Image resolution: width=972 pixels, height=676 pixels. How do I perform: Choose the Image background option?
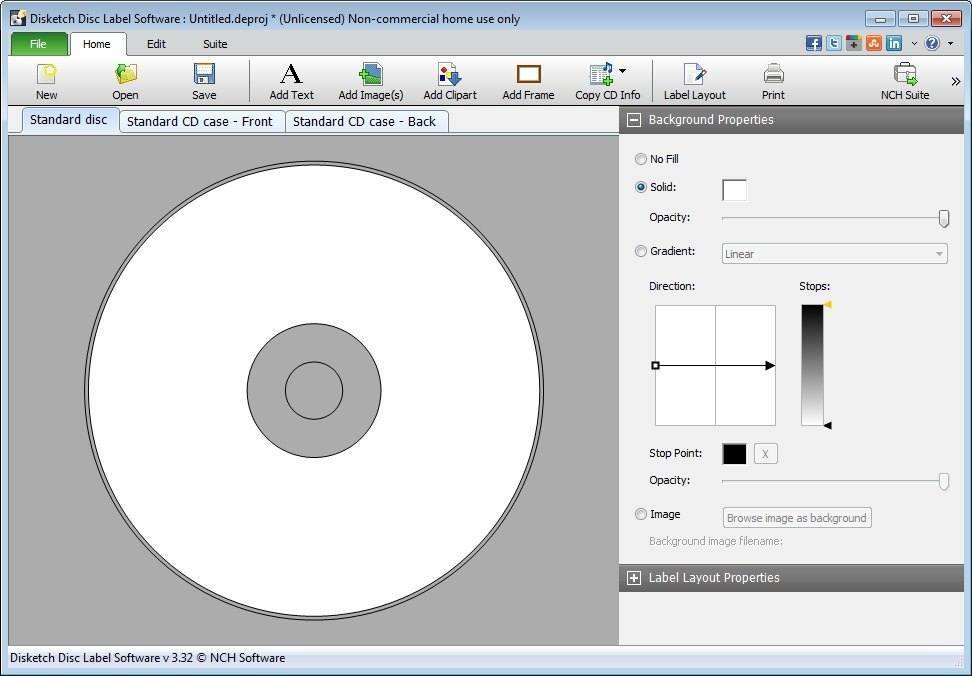tap(641, 514)
